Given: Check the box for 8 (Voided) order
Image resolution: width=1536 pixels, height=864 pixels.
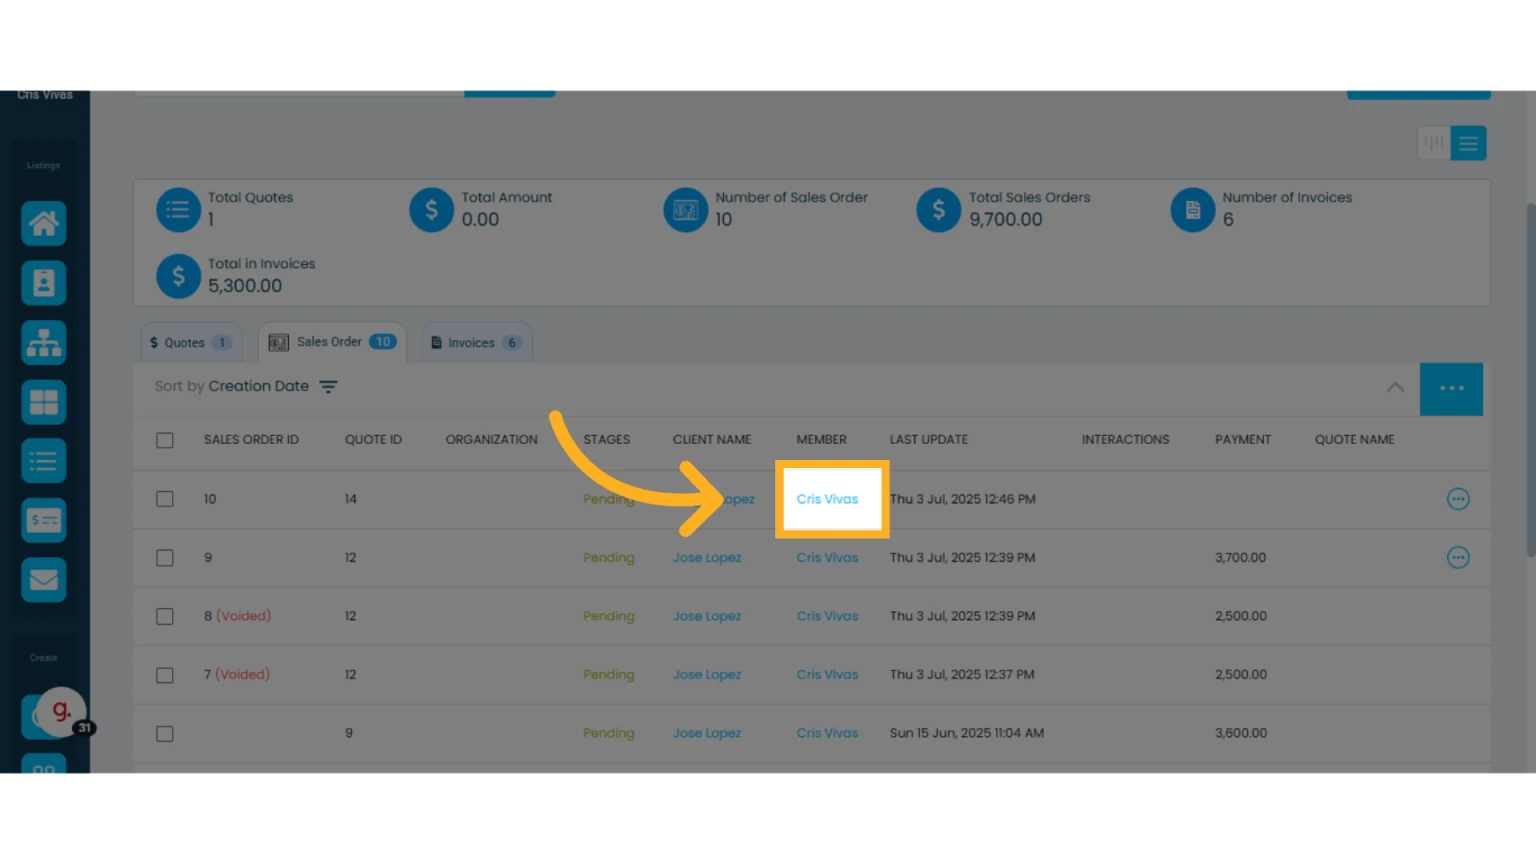Looking at the screenshot, I should tap(165, 616).
